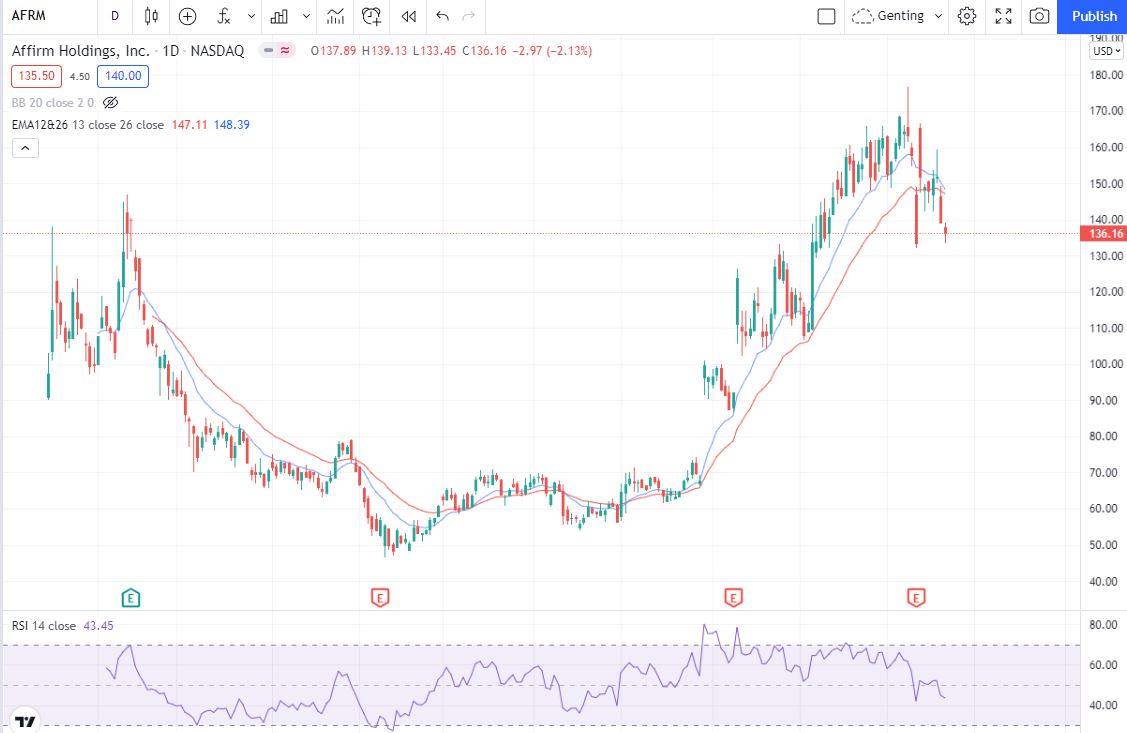Click the close price C136.16 in the header

pyautogui.click(x=484, y=51)
